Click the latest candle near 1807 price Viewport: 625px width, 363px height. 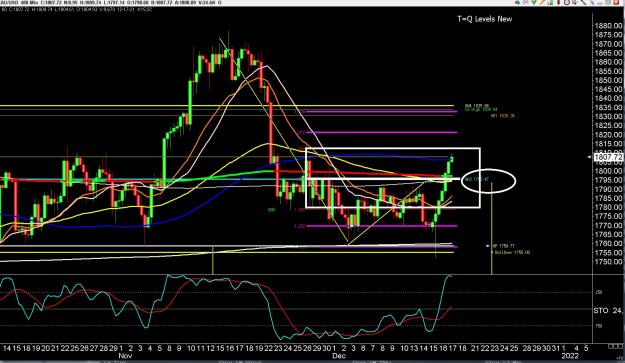click(452, 159)
